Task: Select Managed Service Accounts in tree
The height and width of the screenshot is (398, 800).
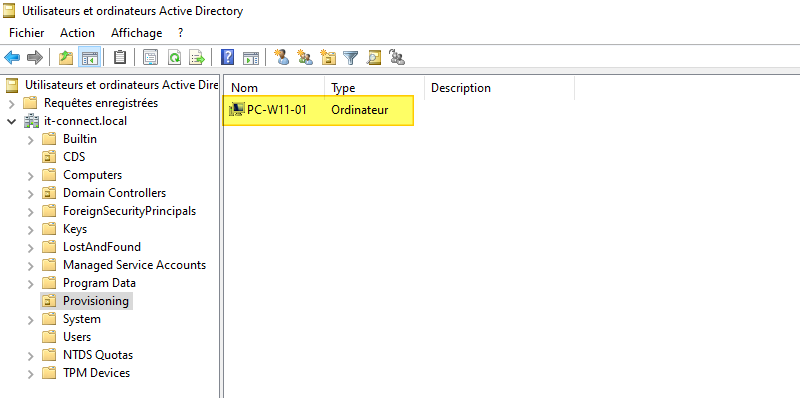Action: pyautogui.click(x=135, y=265)
